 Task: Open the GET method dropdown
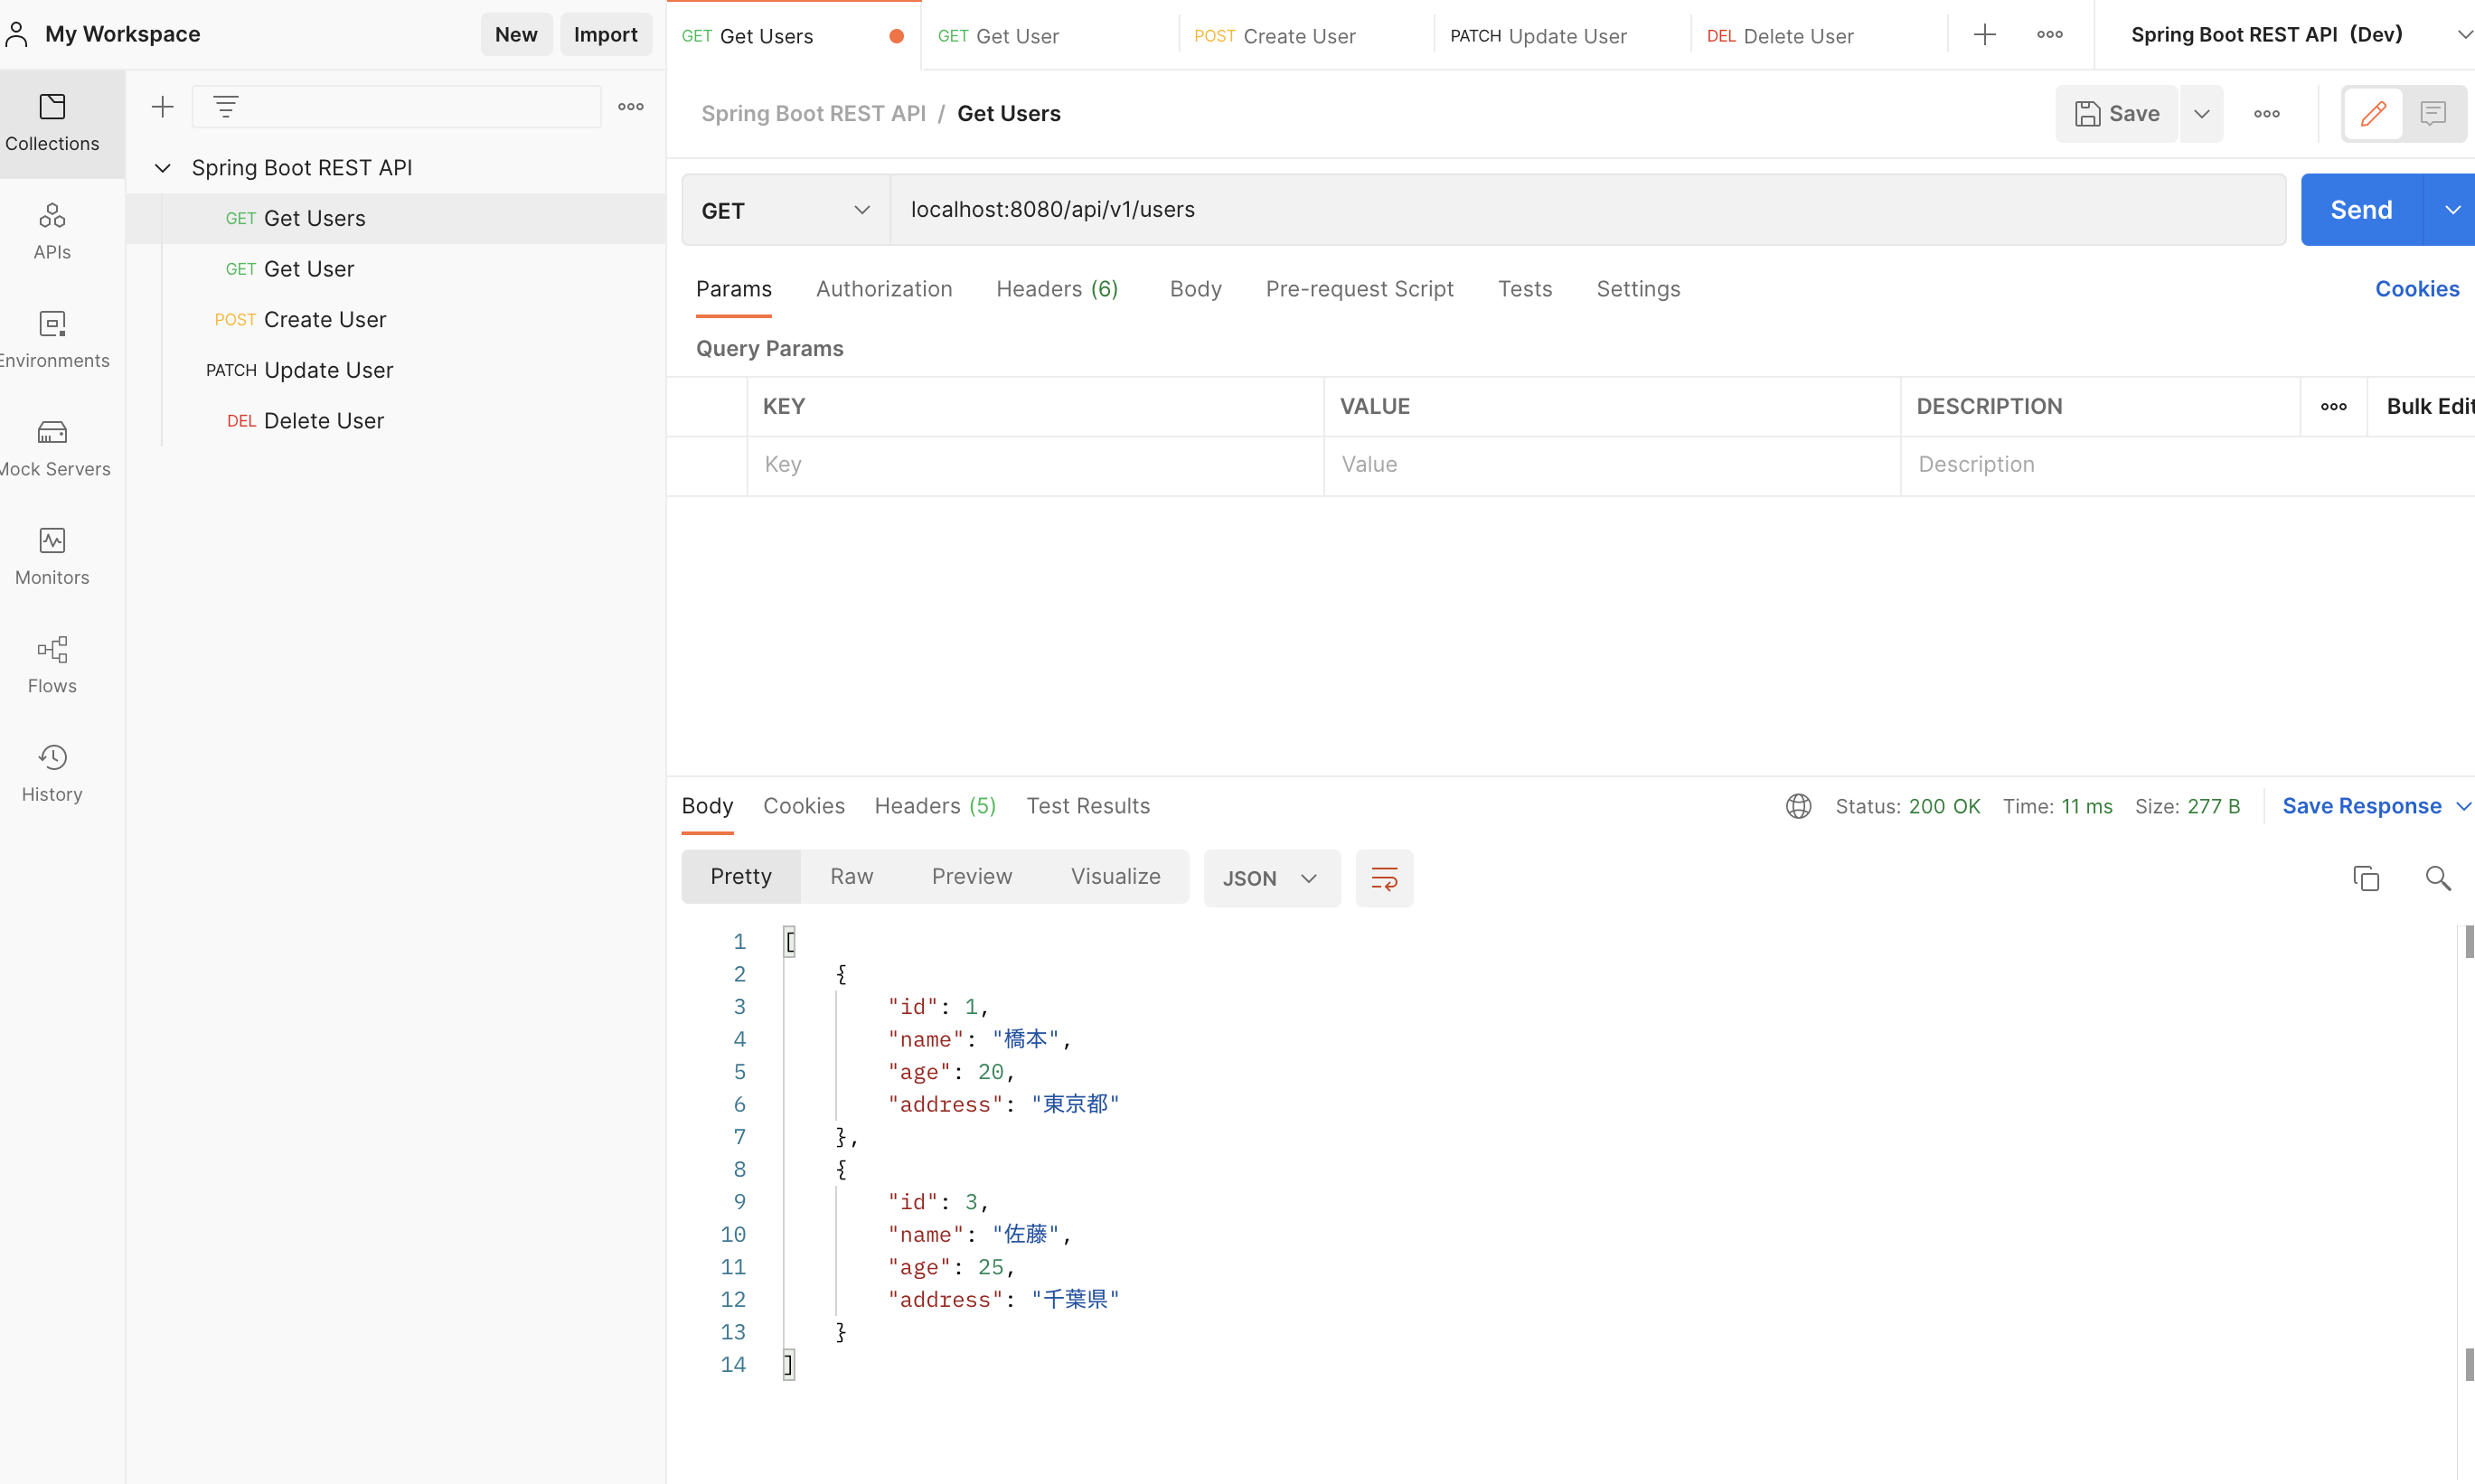(x=784, y=209)
